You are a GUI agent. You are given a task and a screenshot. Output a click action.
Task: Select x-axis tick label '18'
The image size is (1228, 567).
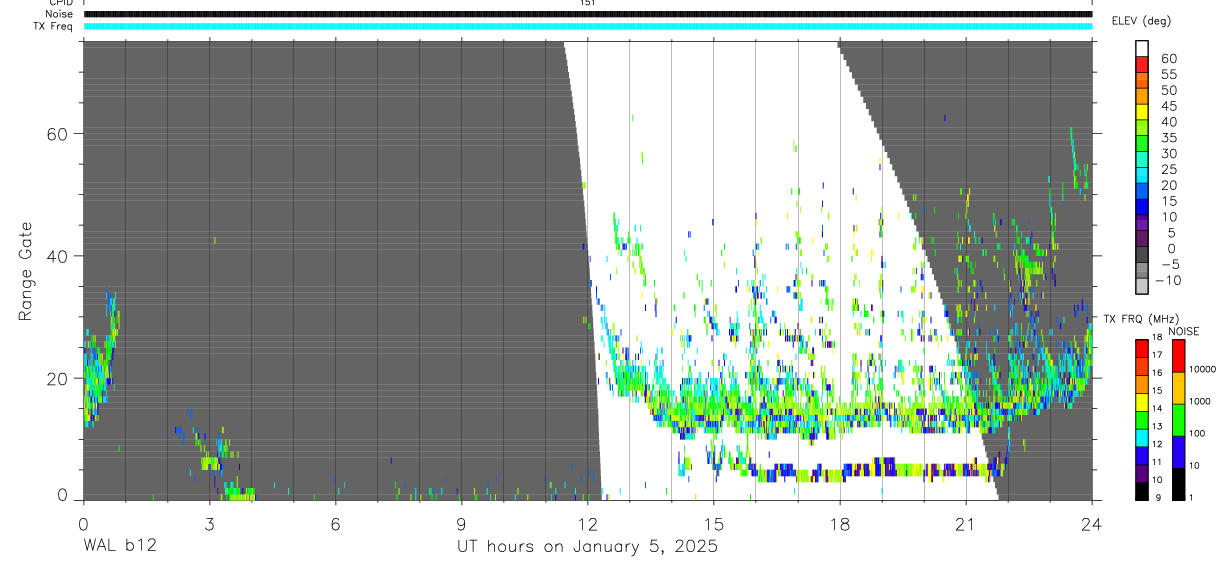pos(839,524)
